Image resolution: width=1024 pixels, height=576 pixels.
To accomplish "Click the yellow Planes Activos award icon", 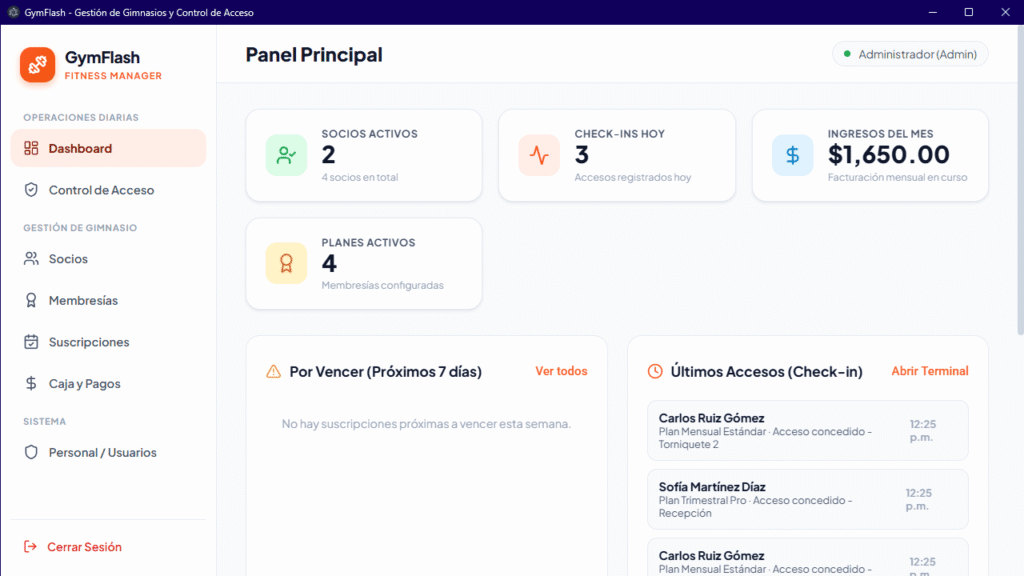I will 286,263.
